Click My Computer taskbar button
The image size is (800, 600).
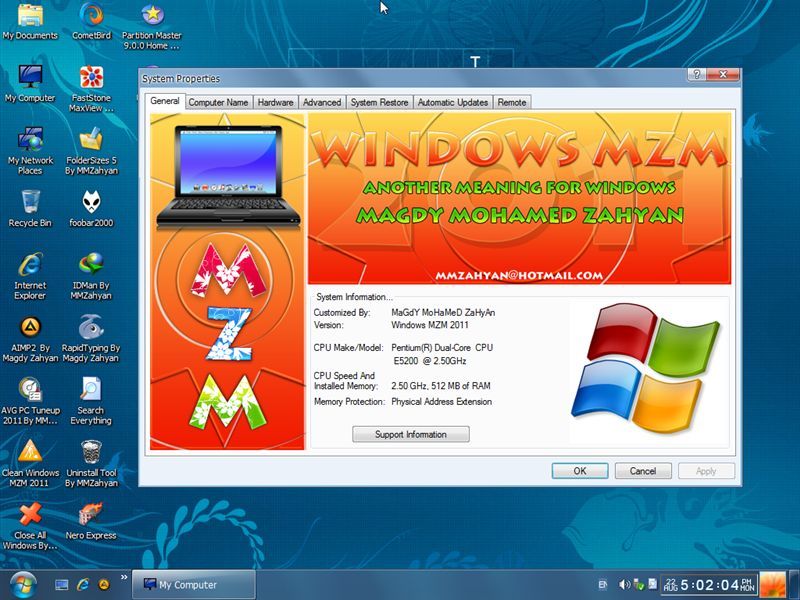[x=194, y=585]
